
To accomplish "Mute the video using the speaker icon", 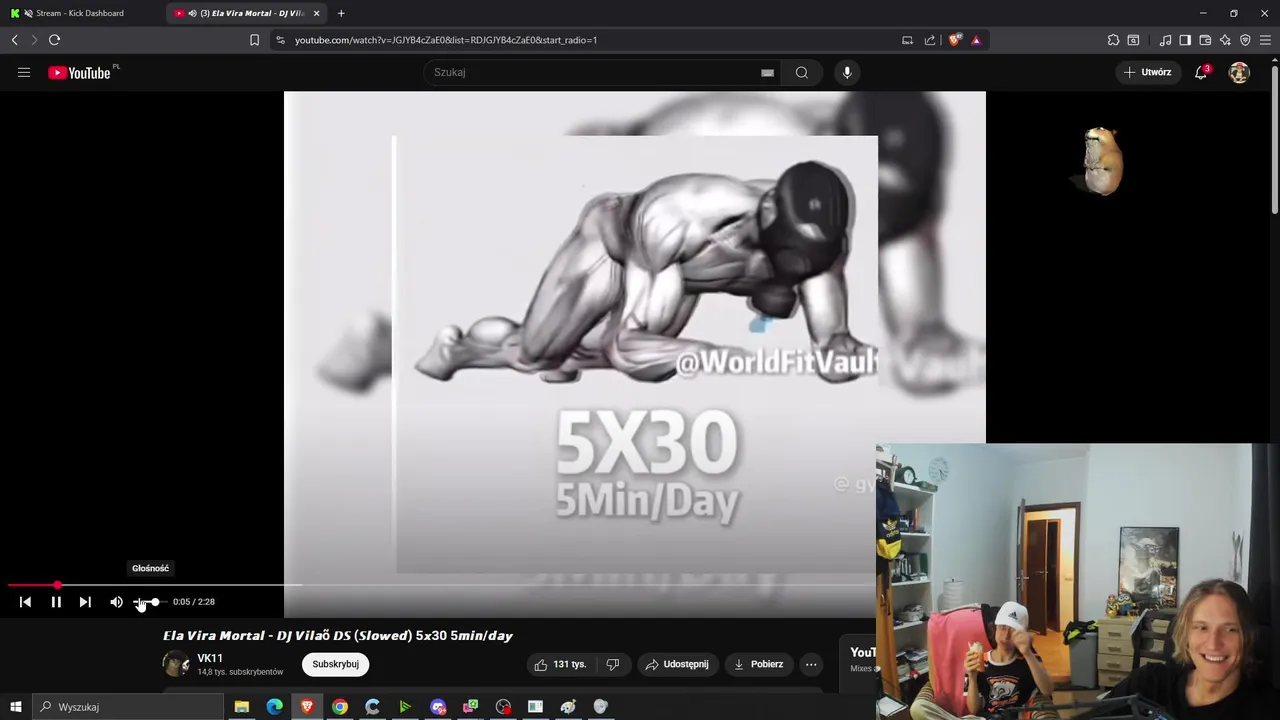I will pos(116,602).
